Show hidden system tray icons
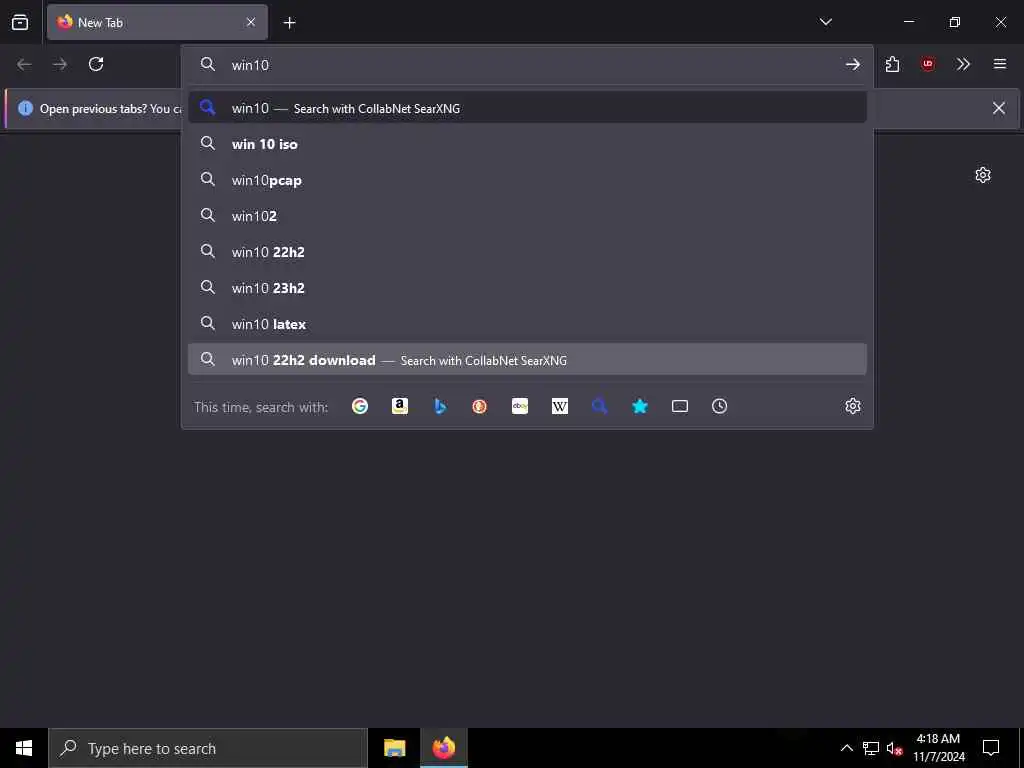The height and width of the screenshot is (768, 1024). [x=846, y=748]
